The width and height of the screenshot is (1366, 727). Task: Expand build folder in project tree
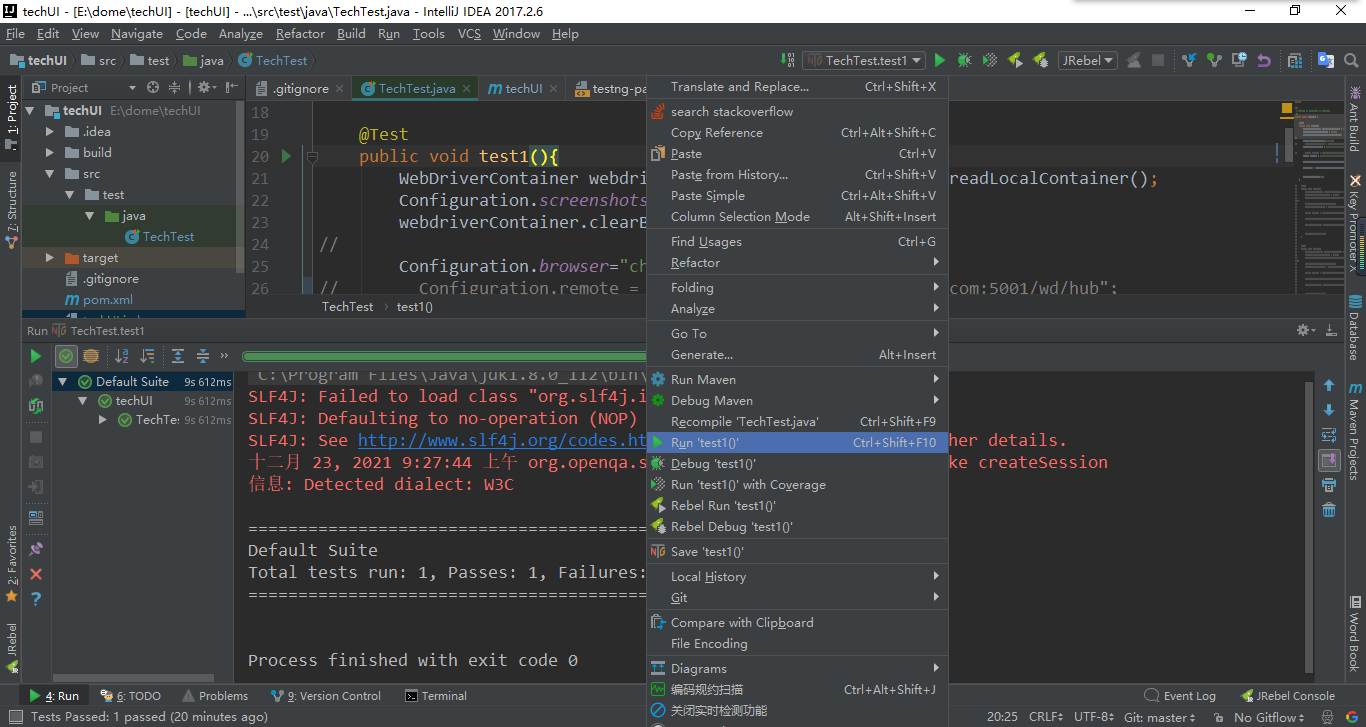(x=50, y=152)
